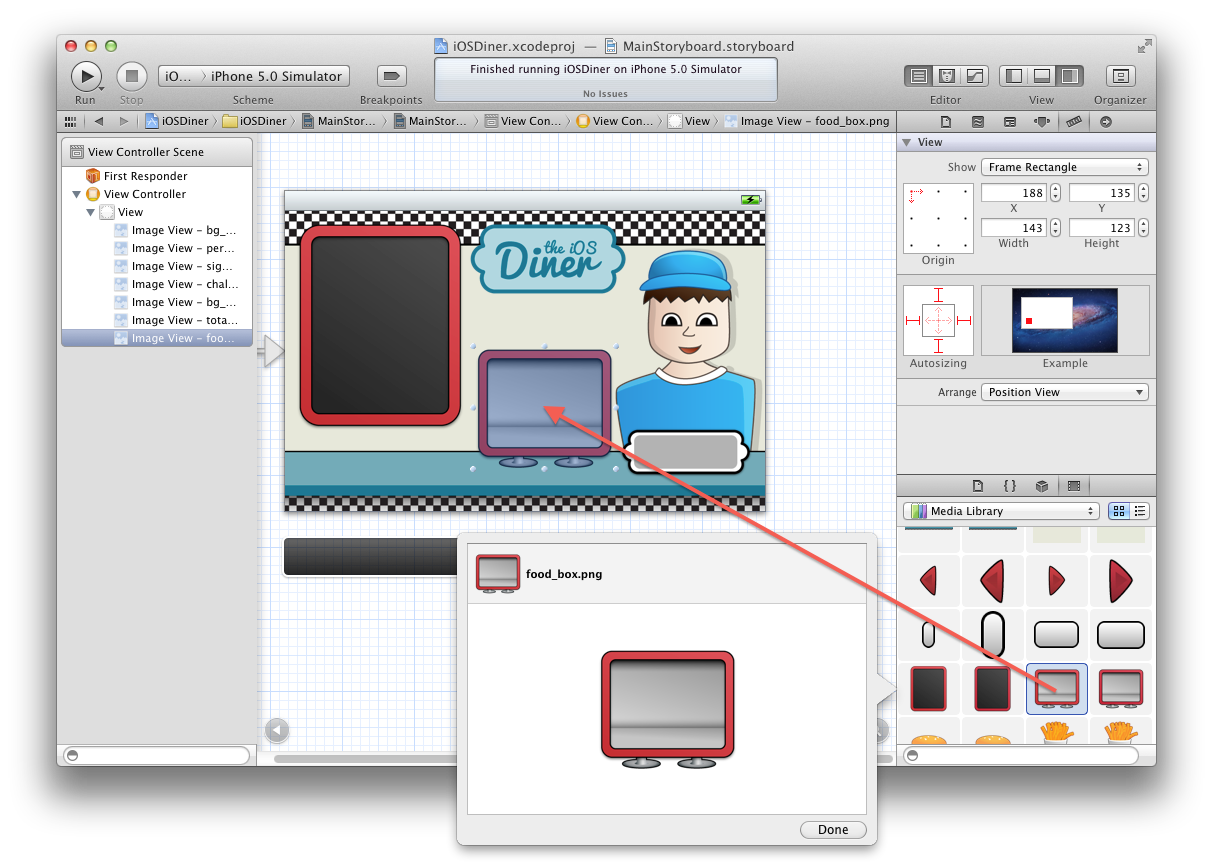Switch to the Version editor
Screen dimensions: 1213x865
[x=973, y=76]
